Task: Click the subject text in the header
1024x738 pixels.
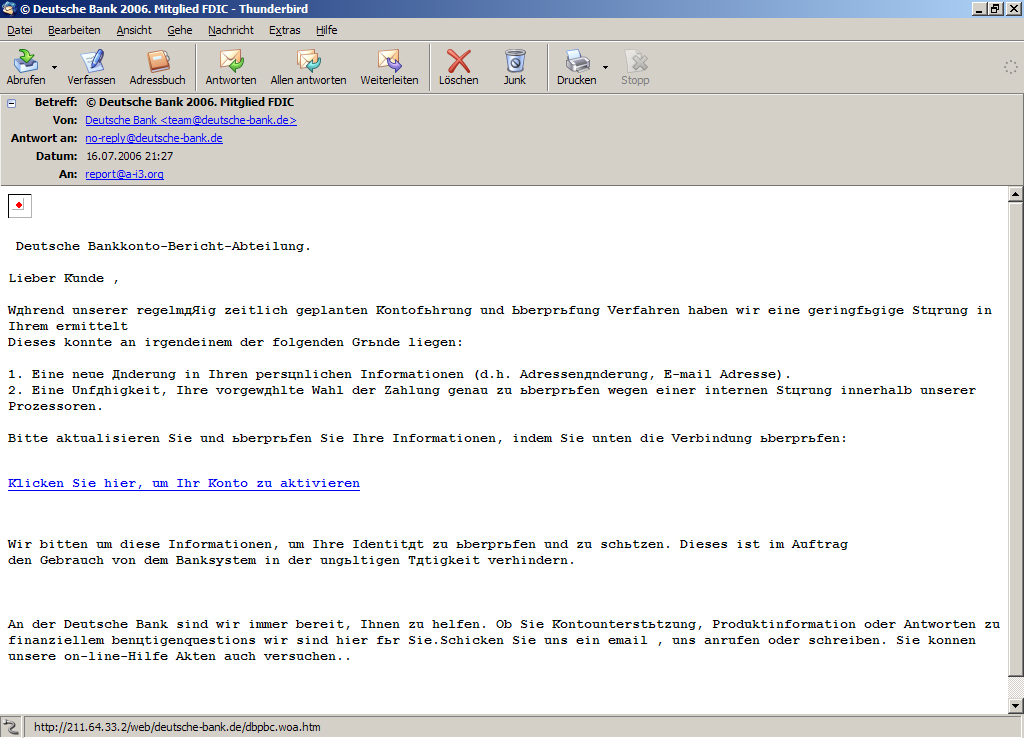Action: coord(190,102)
